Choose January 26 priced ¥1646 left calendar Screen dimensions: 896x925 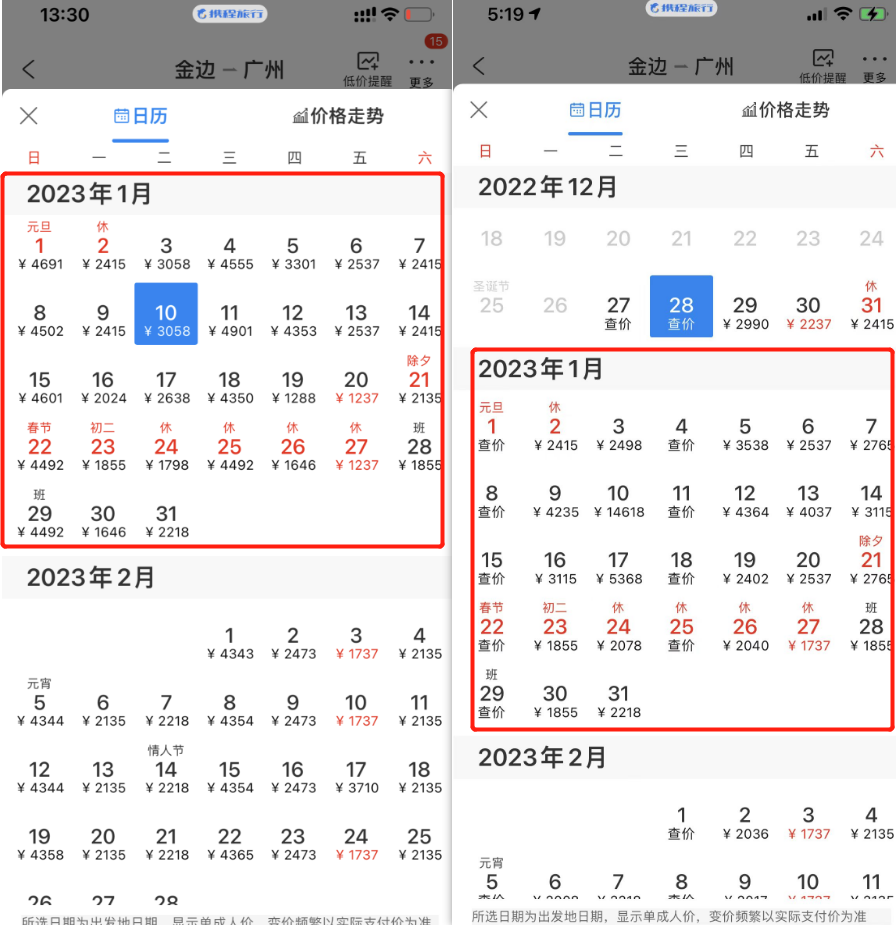tap(293, 448)
